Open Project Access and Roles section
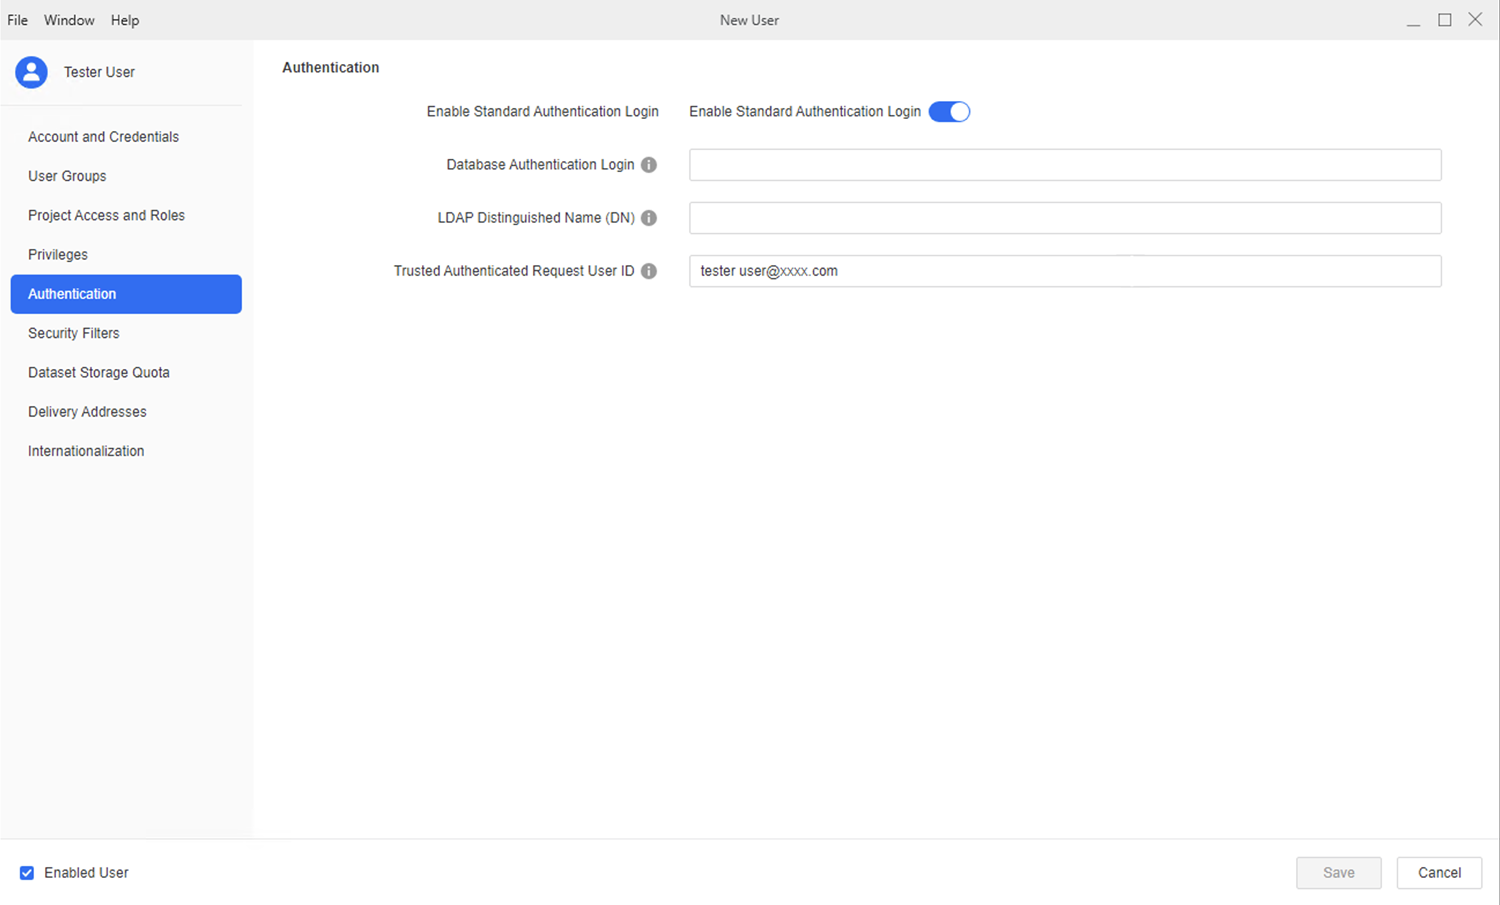 tap(106, 215)
